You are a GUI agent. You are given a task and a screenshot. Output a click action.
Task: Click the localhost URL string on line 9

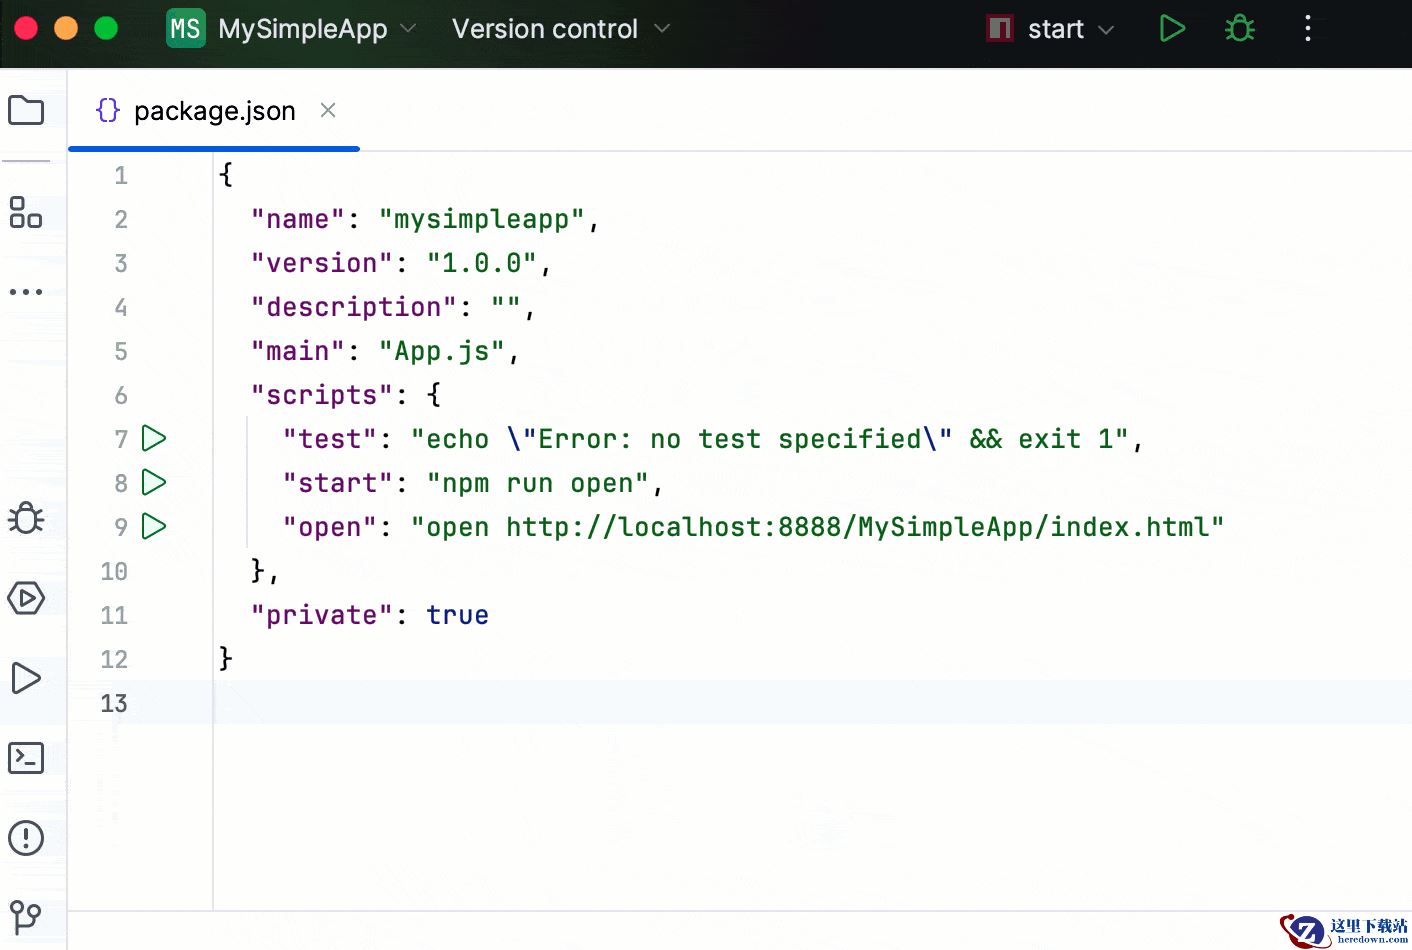pos(818,527)
